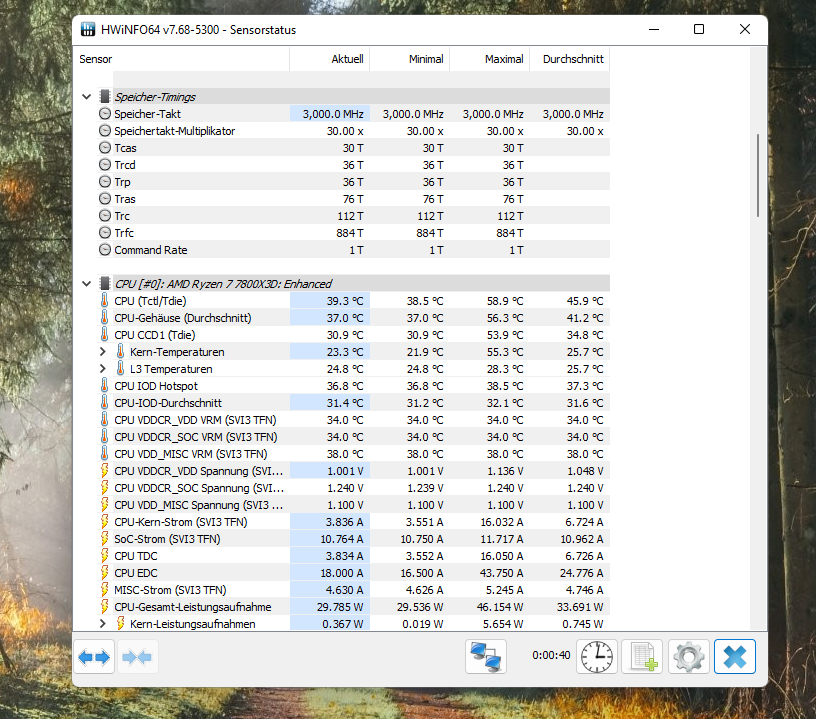Select the Trfc row clock icon
Viewport: 816px width, 719px height.
pyautogui.click(x=105, y=233)
